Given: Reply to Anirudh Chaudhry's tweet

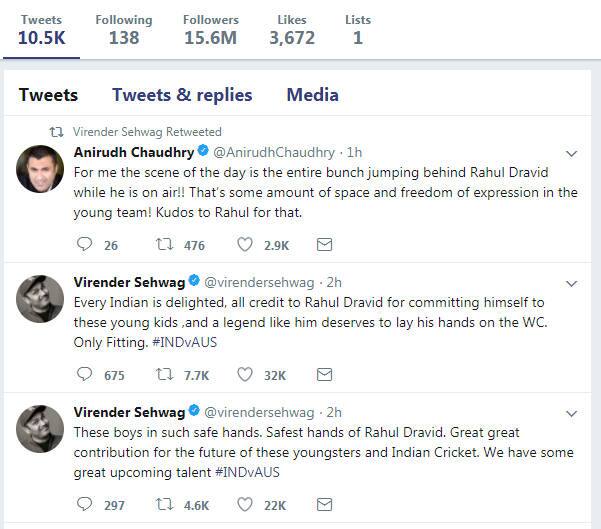Looking at the screenshot, I should click(x=85, y=244).
